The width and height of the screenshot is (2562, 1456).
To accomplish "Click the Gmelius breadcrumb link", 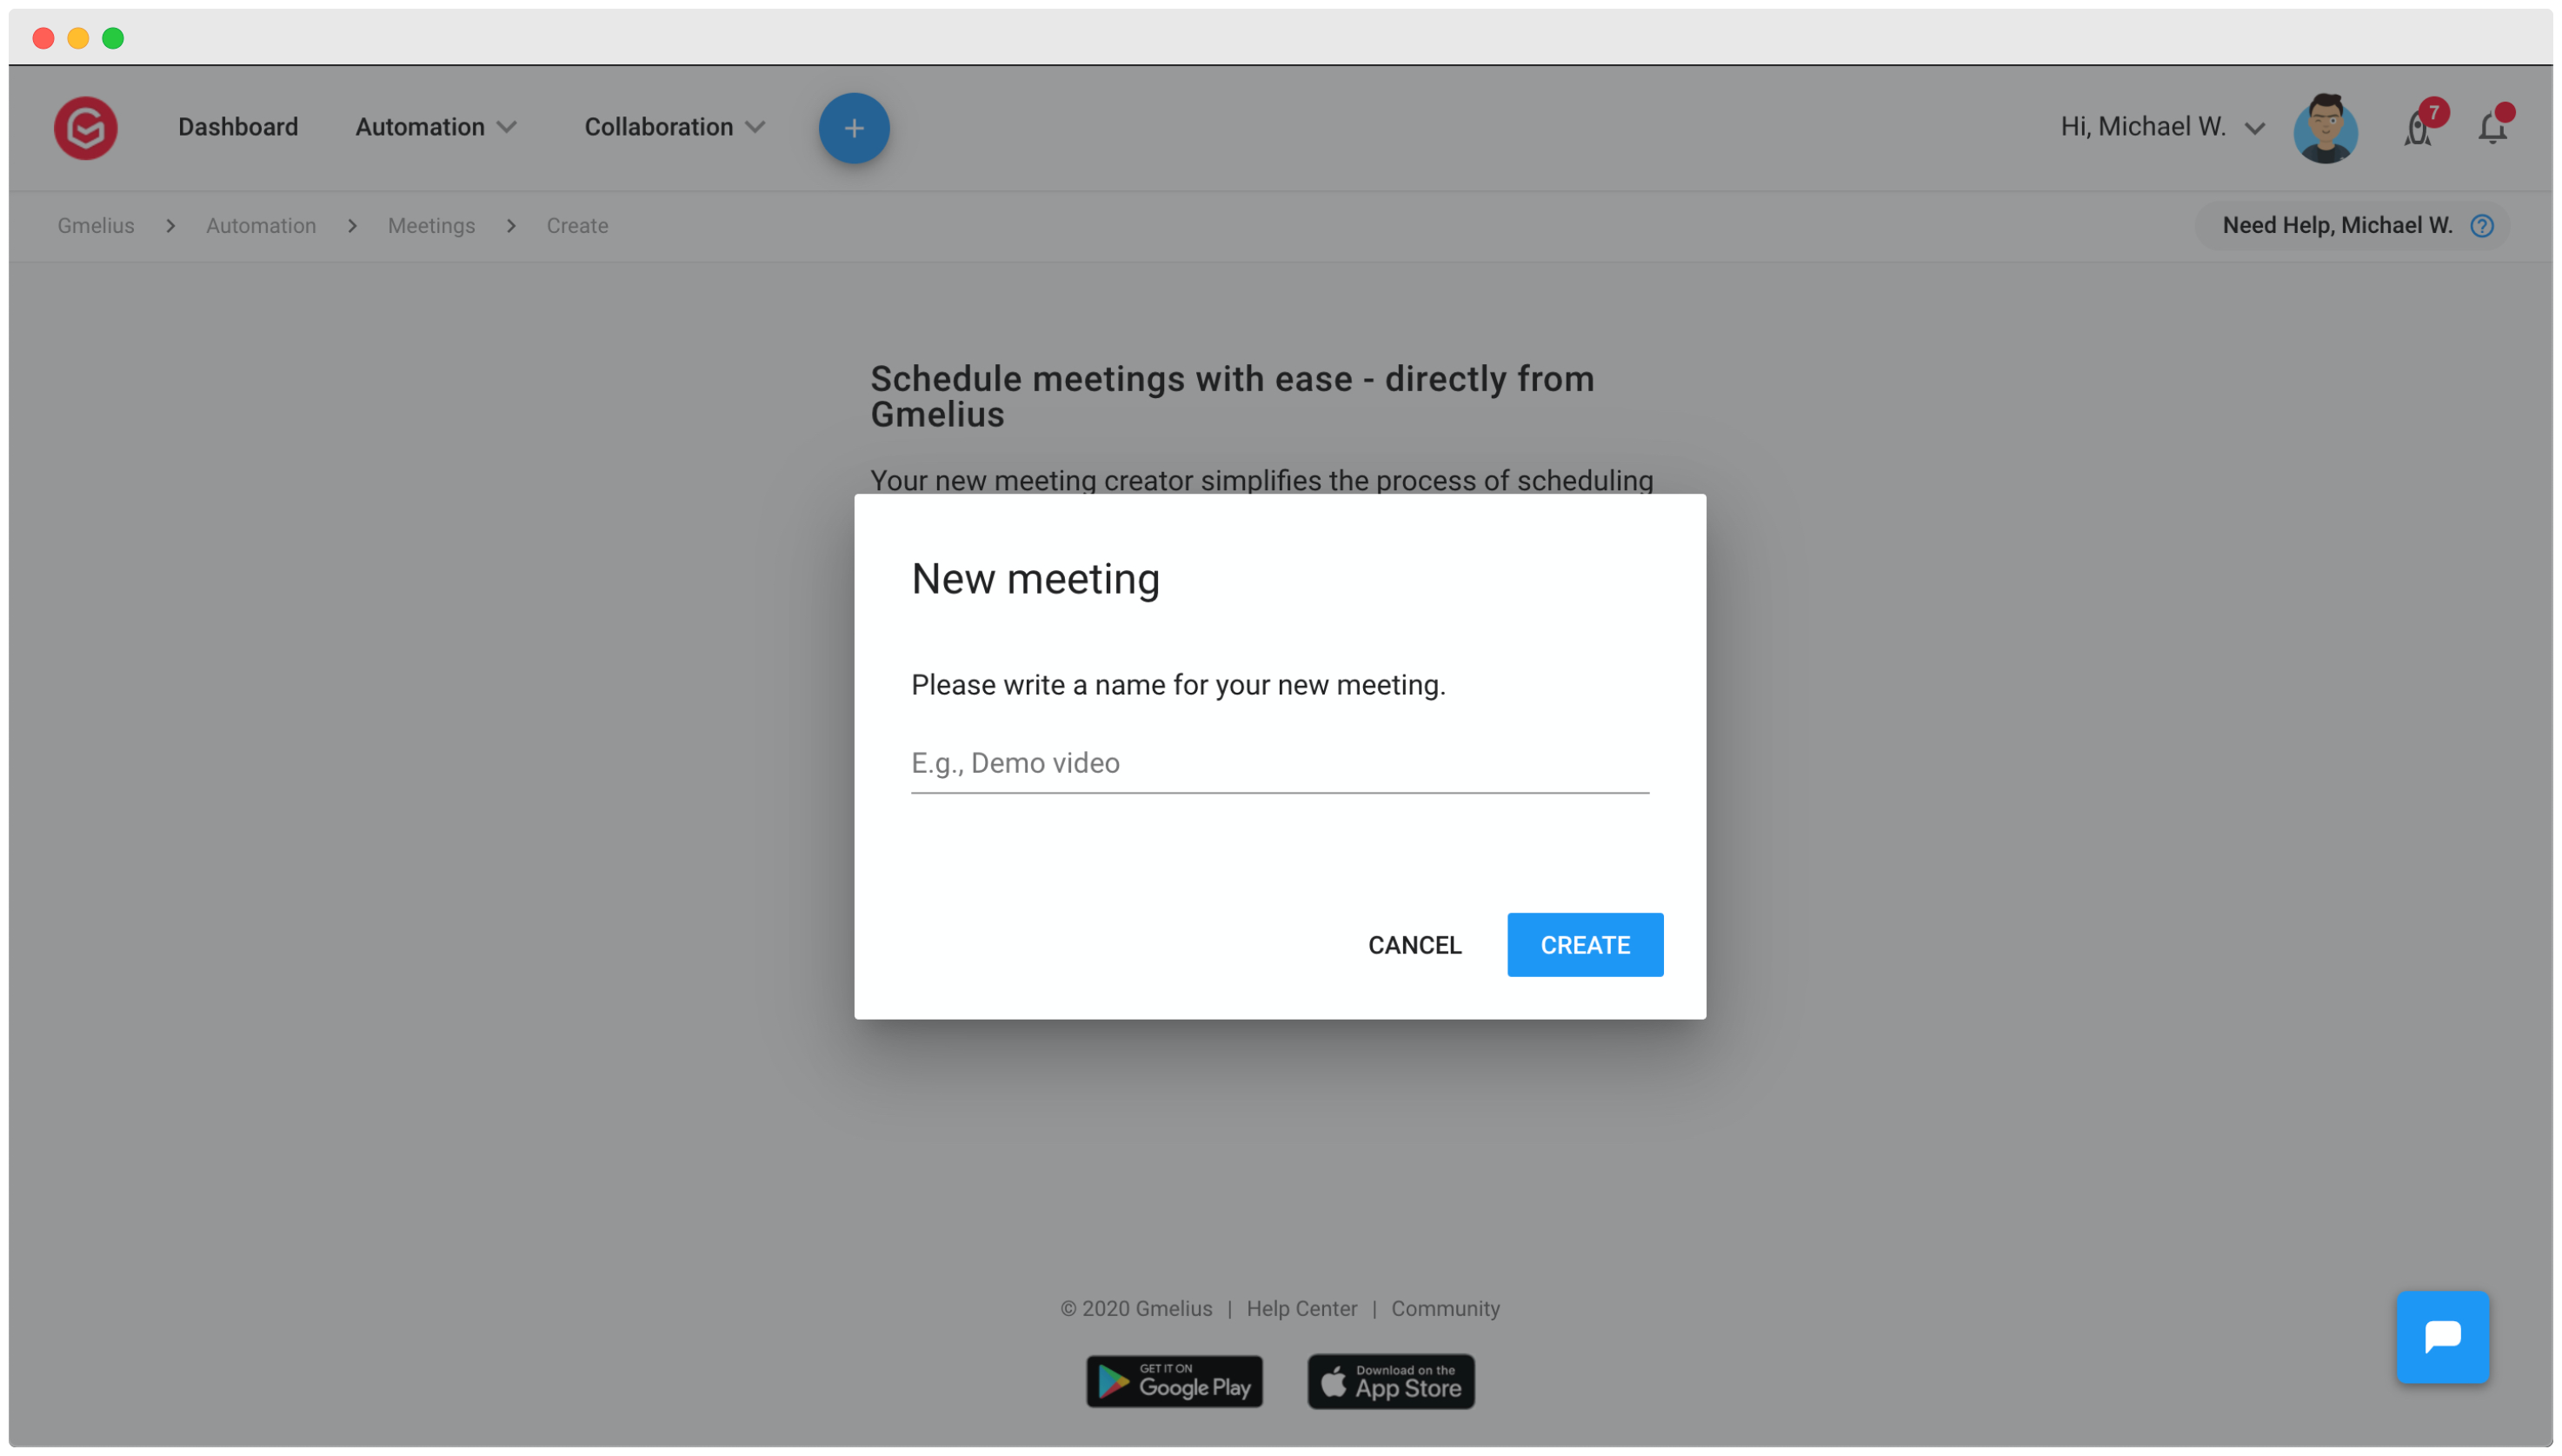I will click(x=96, y=226).
